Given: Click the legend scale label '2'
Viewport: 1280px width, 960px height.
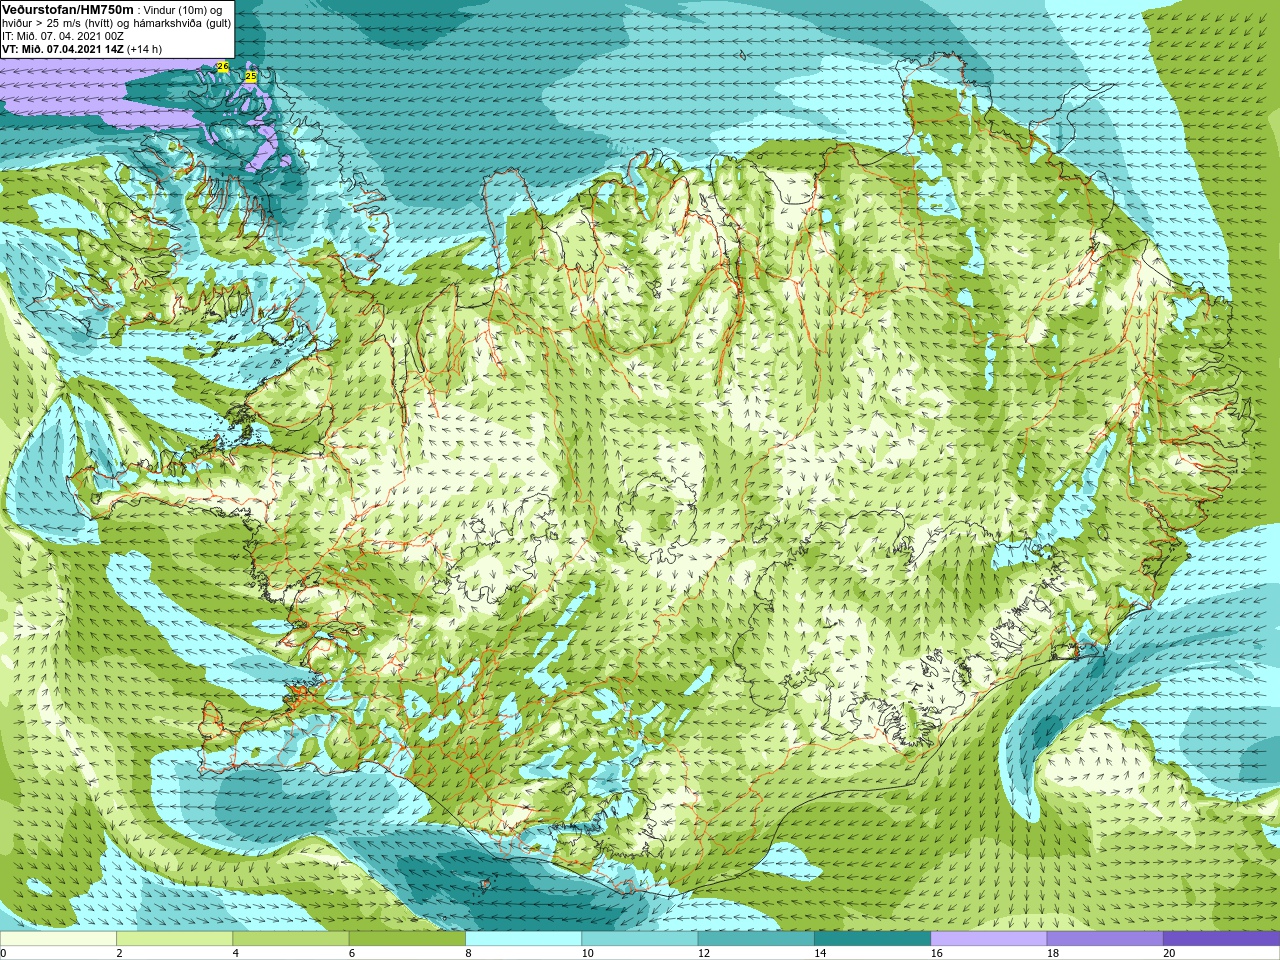Looking at the screenshot, I should coord(119,953).
